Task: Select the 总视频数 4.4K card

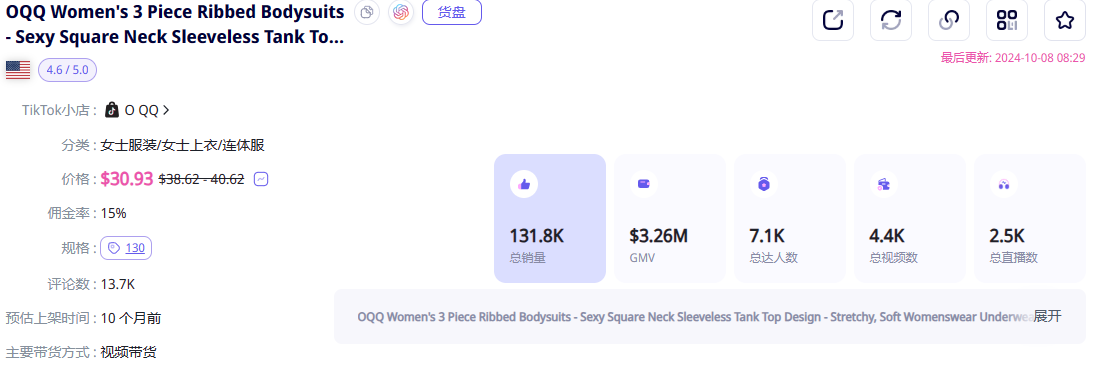Action: pos(910,218)
